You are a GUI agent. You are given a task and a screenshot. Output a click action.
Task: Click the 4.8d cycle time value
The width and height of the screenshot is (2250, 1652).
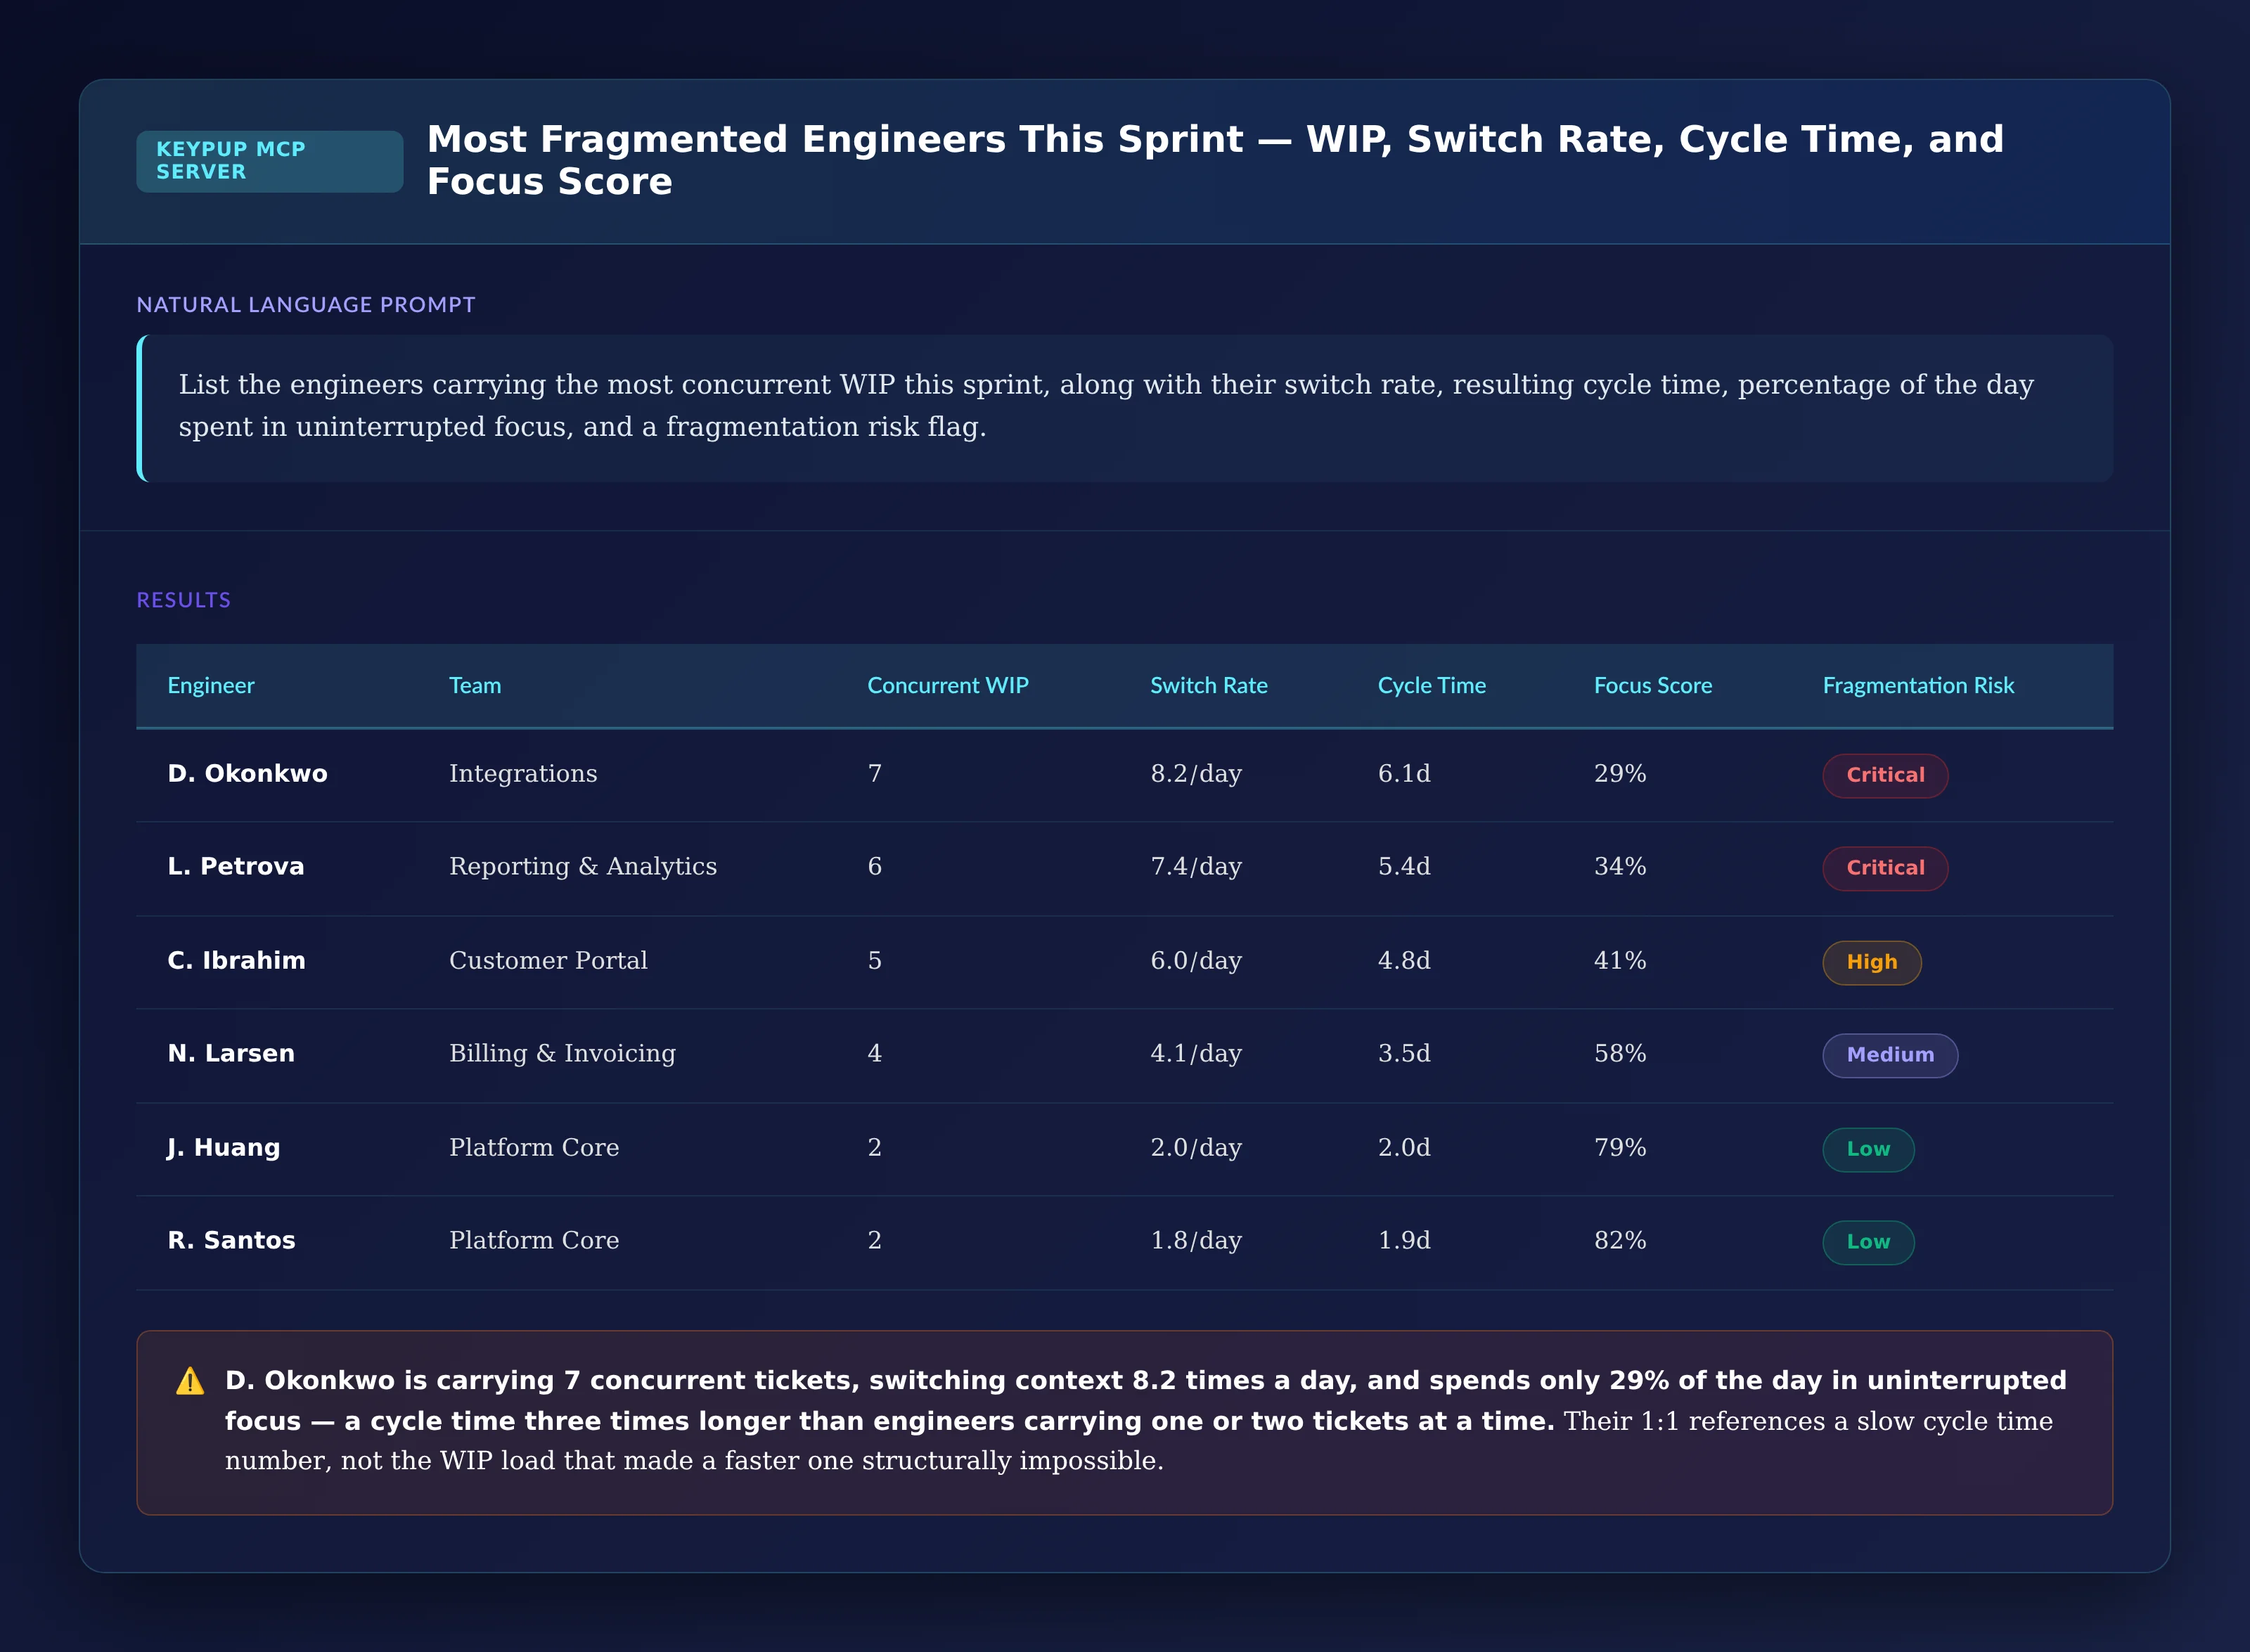click(x=1404, y=961)
